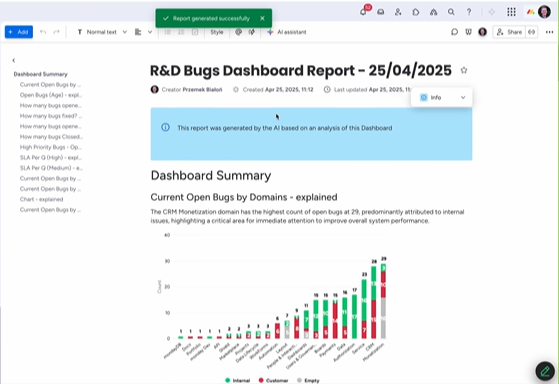Click the monday logo icon in top bar
Image resolution: width=559 pixels, height=384 pixels.
[530, 12]
